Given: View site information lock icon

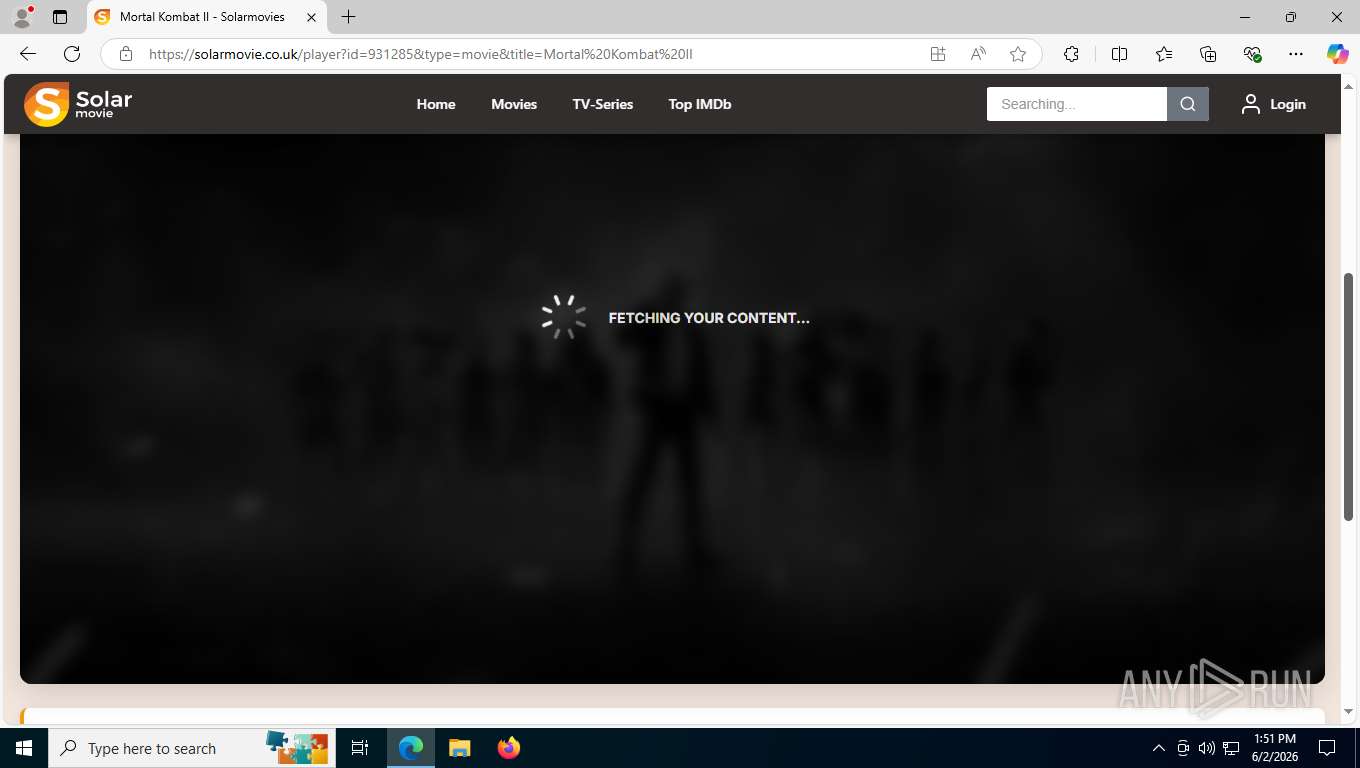Looking at the screenshot, I should [x=126, y=54].
